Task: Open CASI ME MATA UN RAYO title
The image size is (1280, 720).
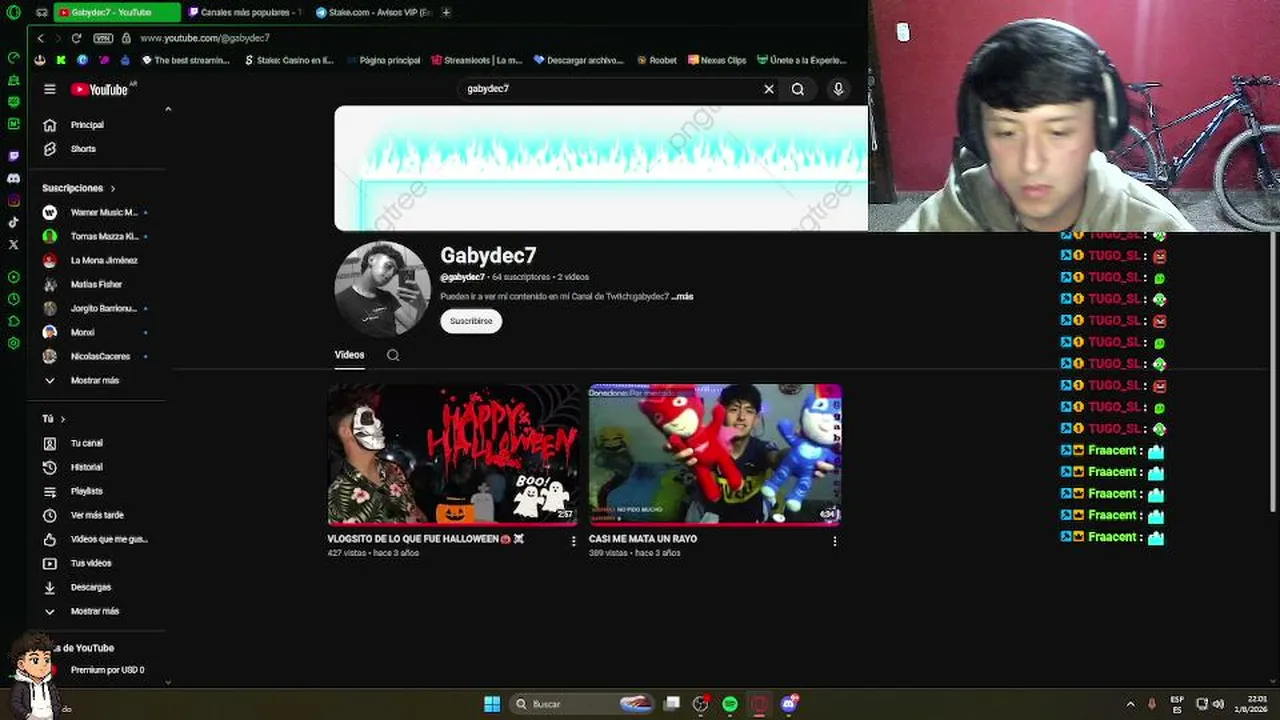Action: pos(643,539)
